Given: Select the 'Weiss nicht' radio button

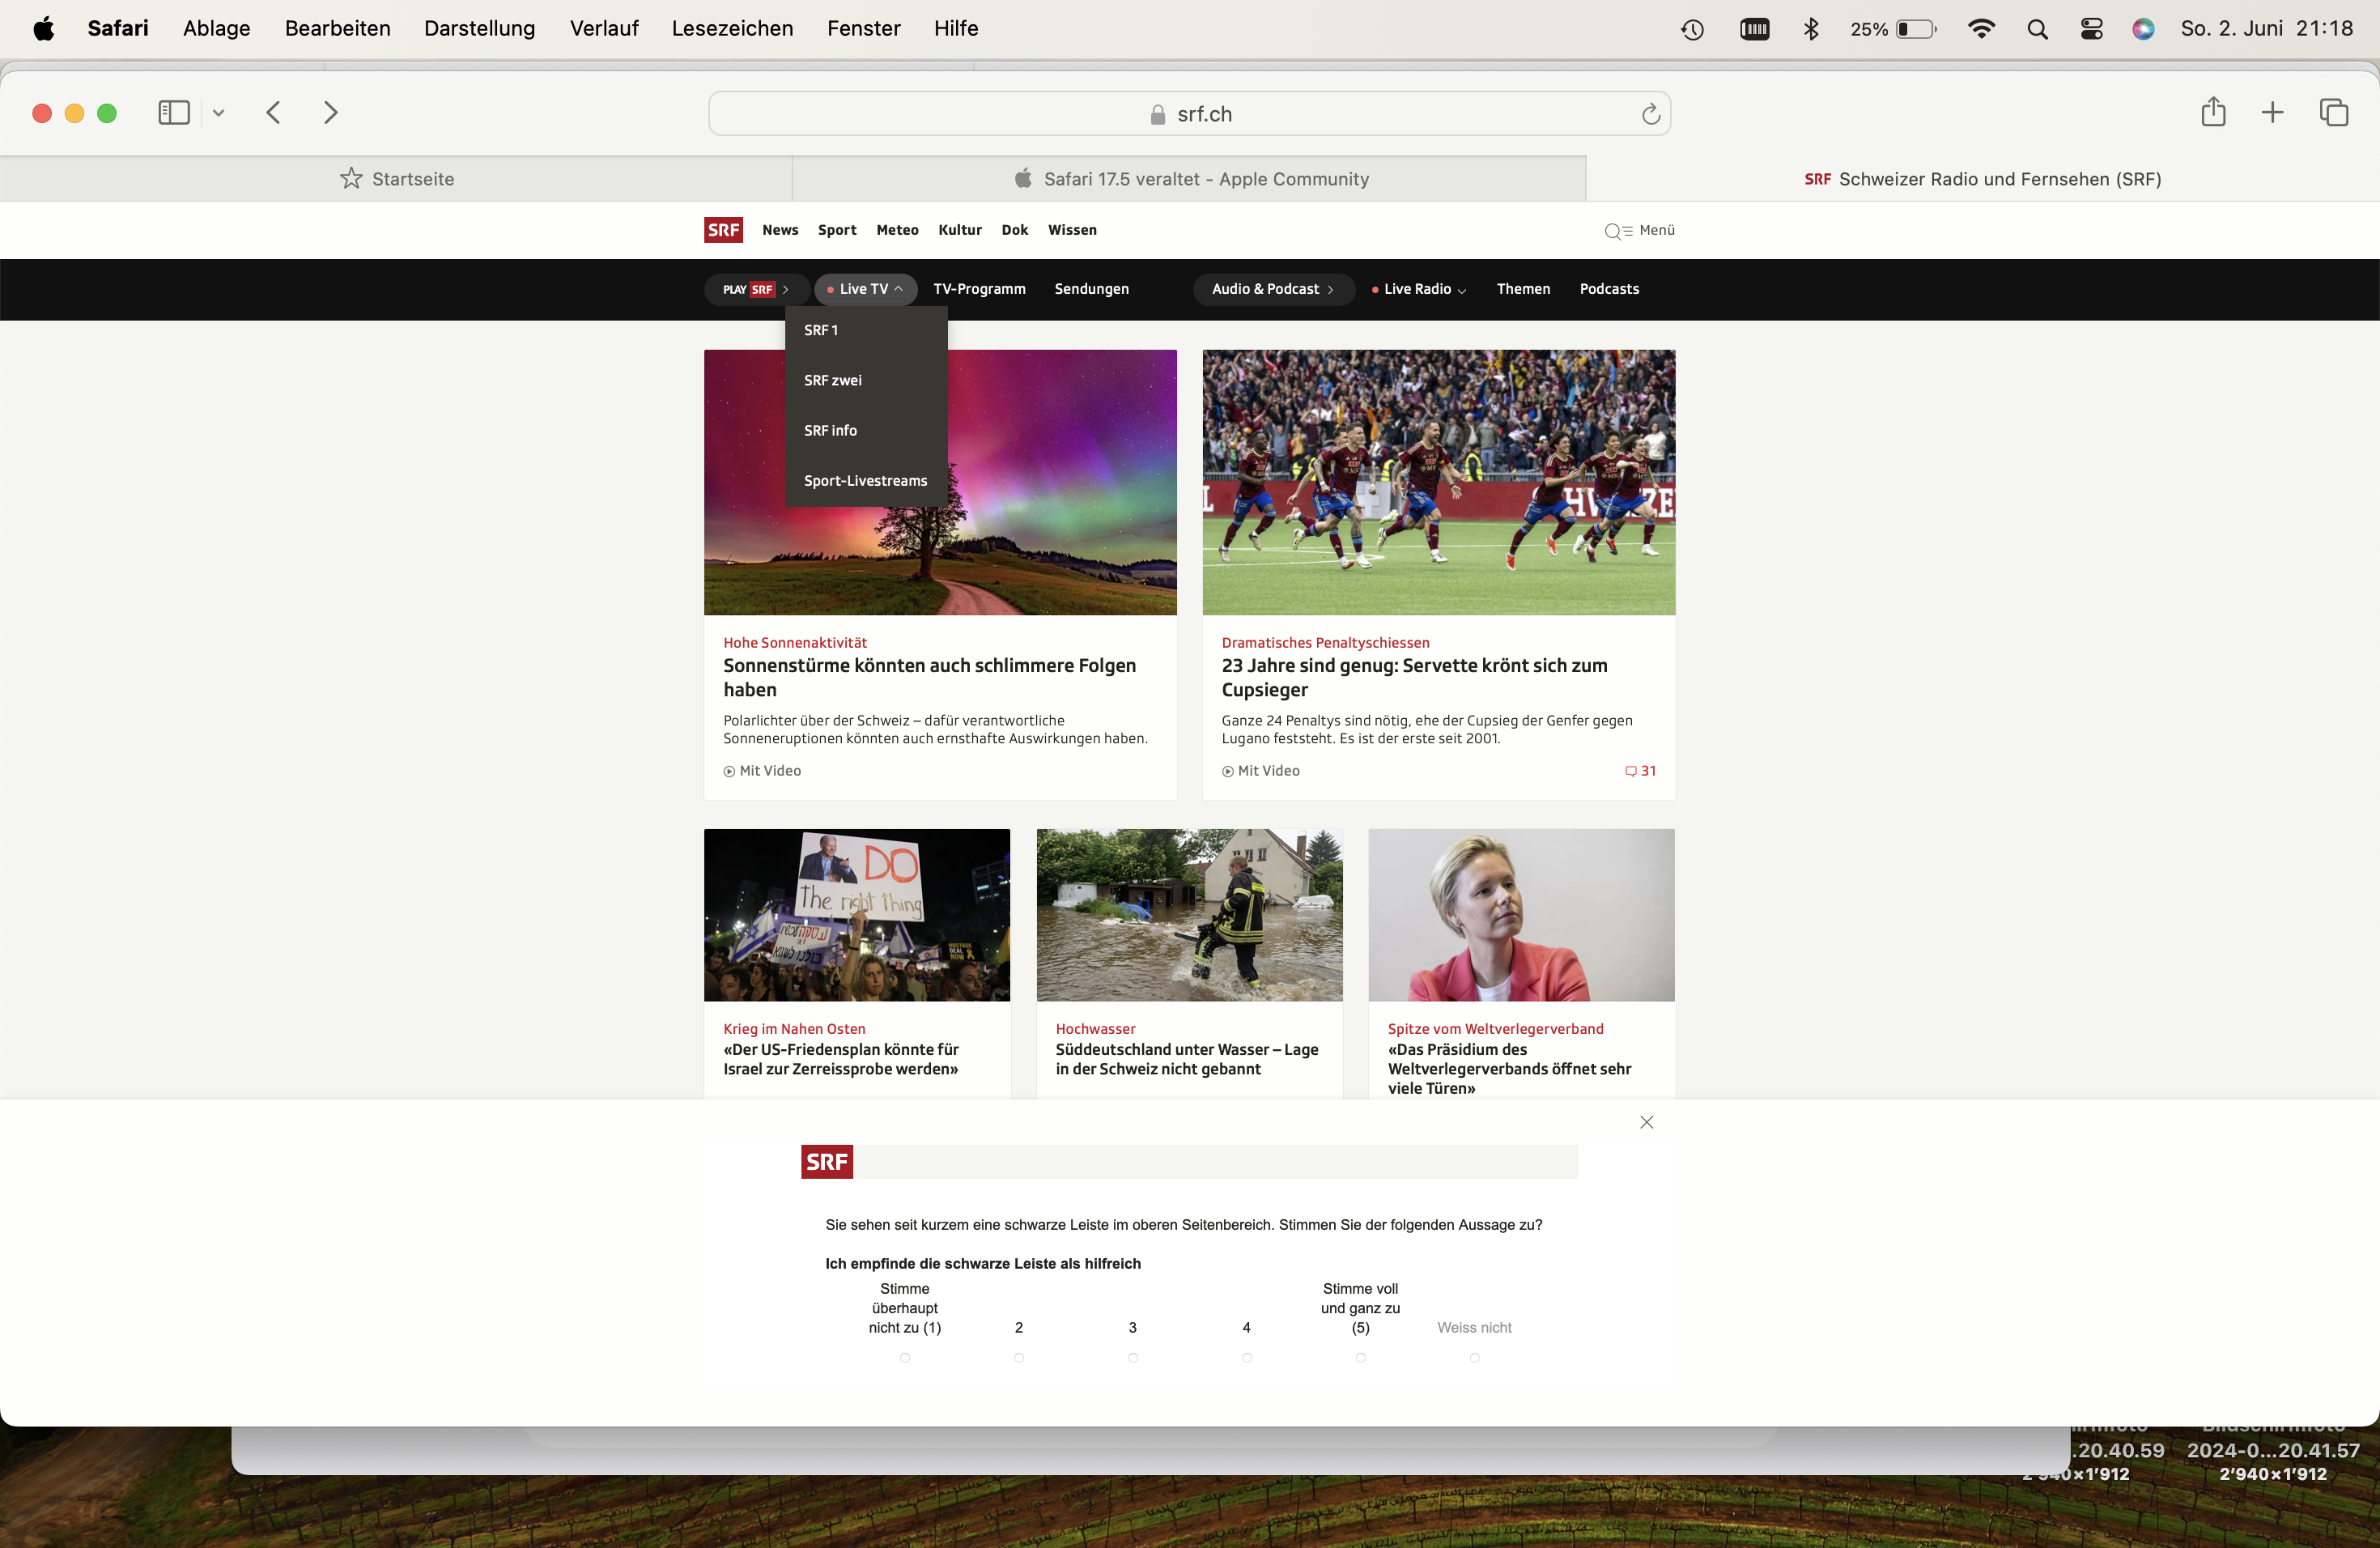Looking at the screenshot, I should [1474, 1358].
